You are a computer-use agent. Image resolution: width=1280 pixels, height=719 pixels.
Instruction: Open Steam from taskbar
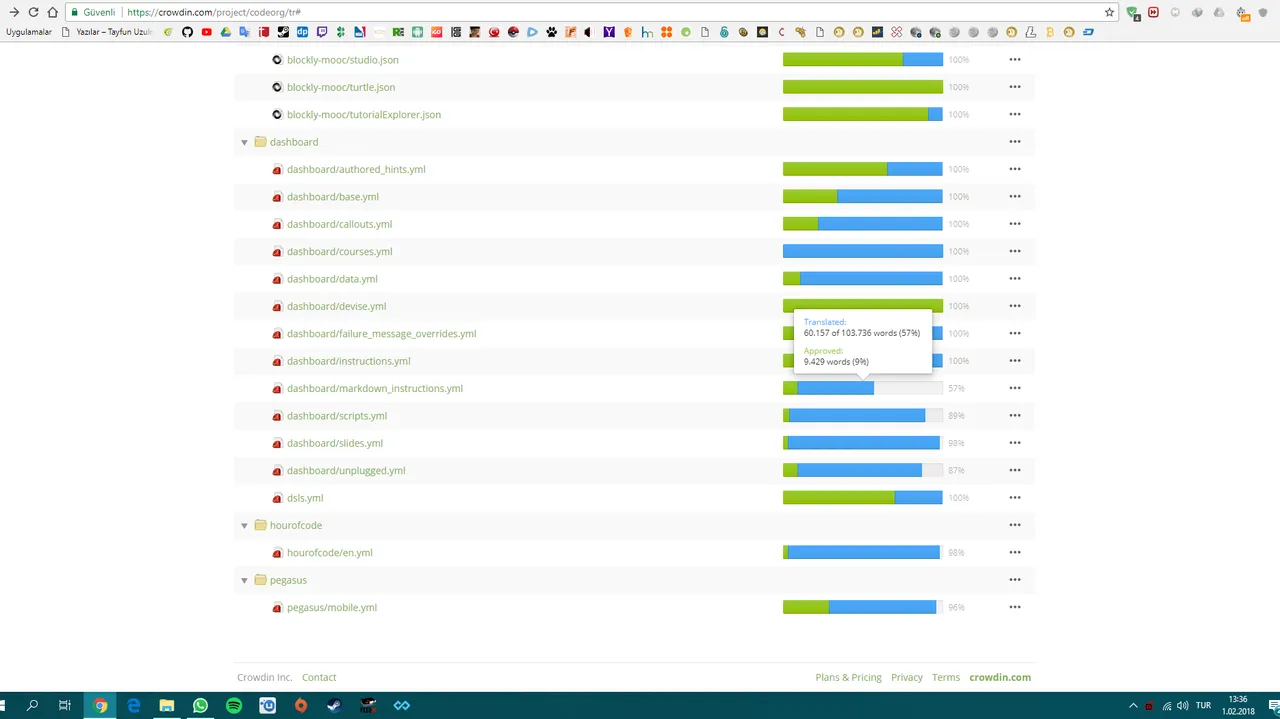[334, 705]
